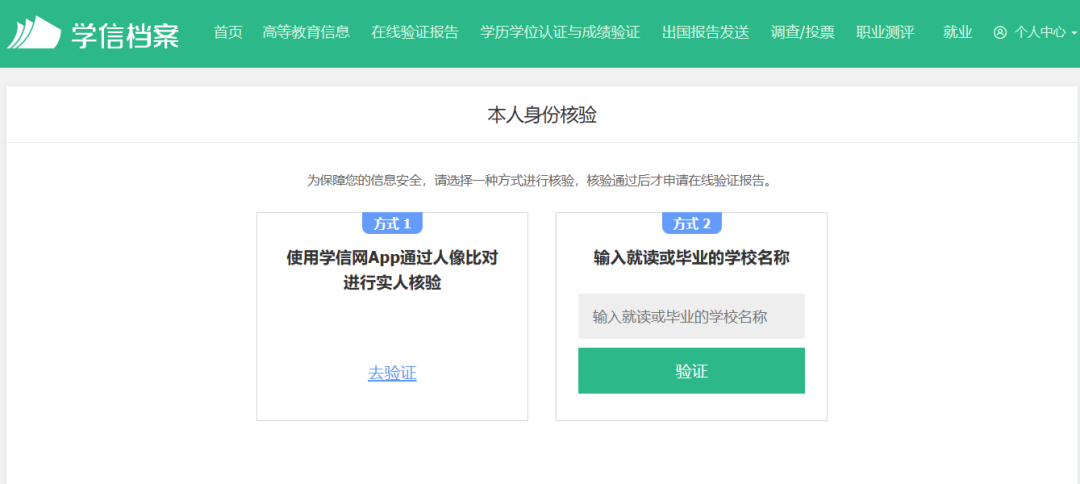This screenshot has height=484, width=1080.
Task: Click the 学信档案 site title text
Action: [x=125, y=33]
